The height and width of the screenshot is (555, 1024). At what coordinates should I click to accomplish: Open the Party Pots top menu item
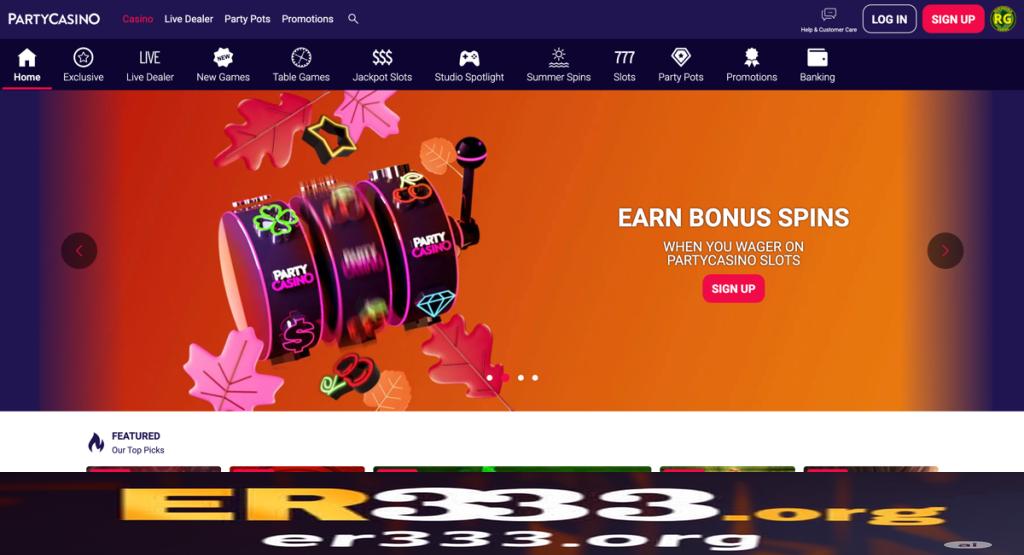[247, 19]
